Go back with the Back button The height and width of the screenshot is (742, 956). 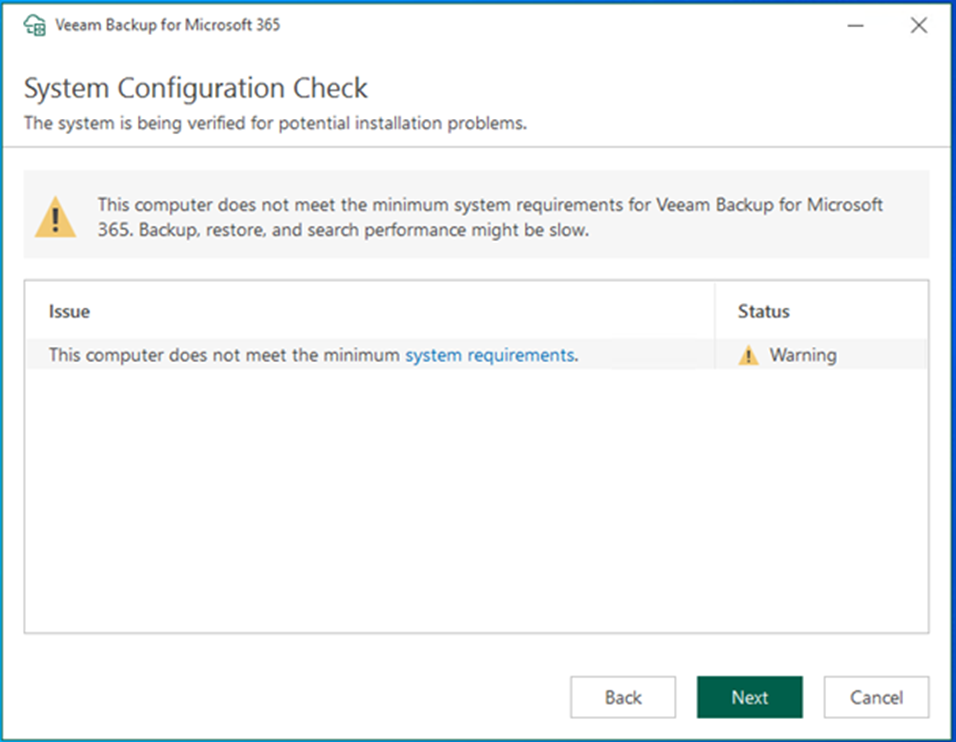pos(623,697)
